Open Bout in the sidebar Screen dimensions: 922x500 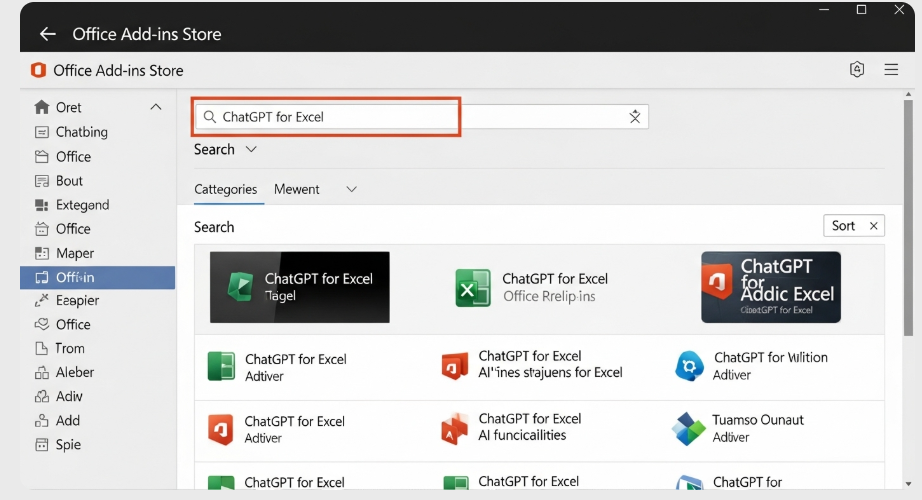tap(59, 181)
